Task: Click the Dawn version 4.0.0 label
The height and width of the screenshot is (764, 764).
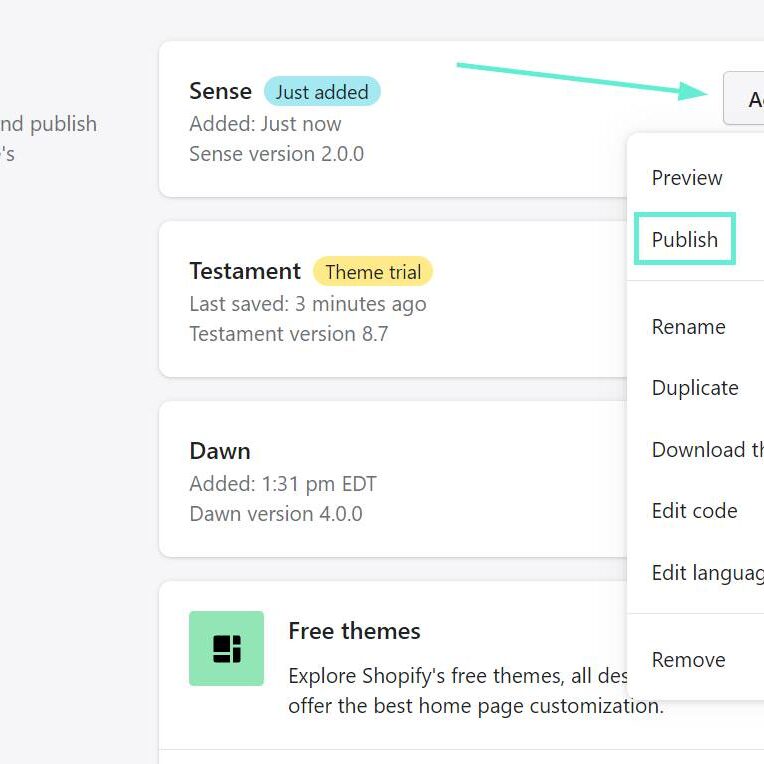Action: pos(276,514)
